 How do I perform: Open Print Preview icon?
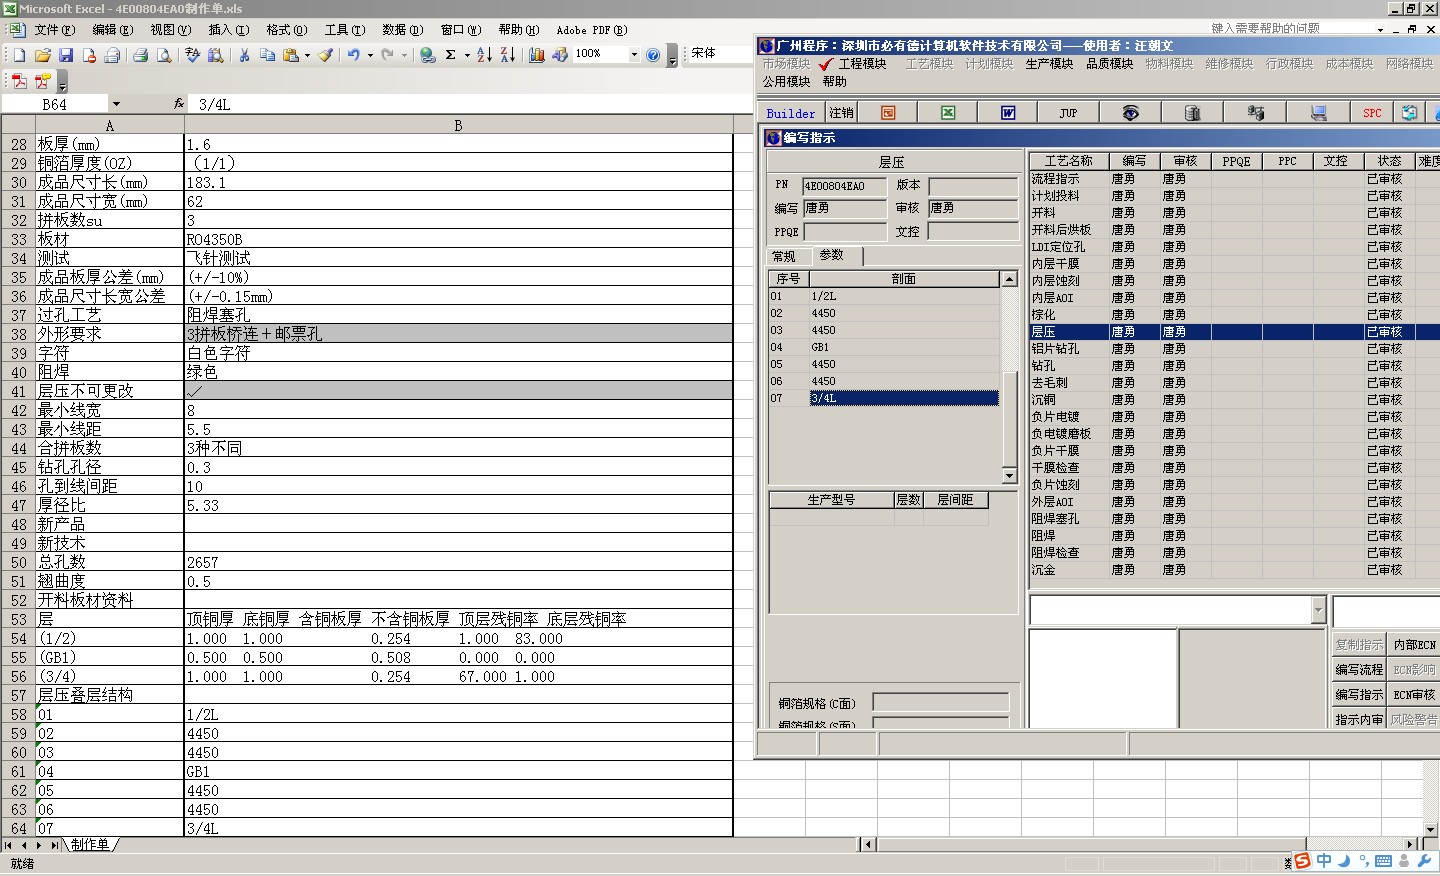[164, 55]
